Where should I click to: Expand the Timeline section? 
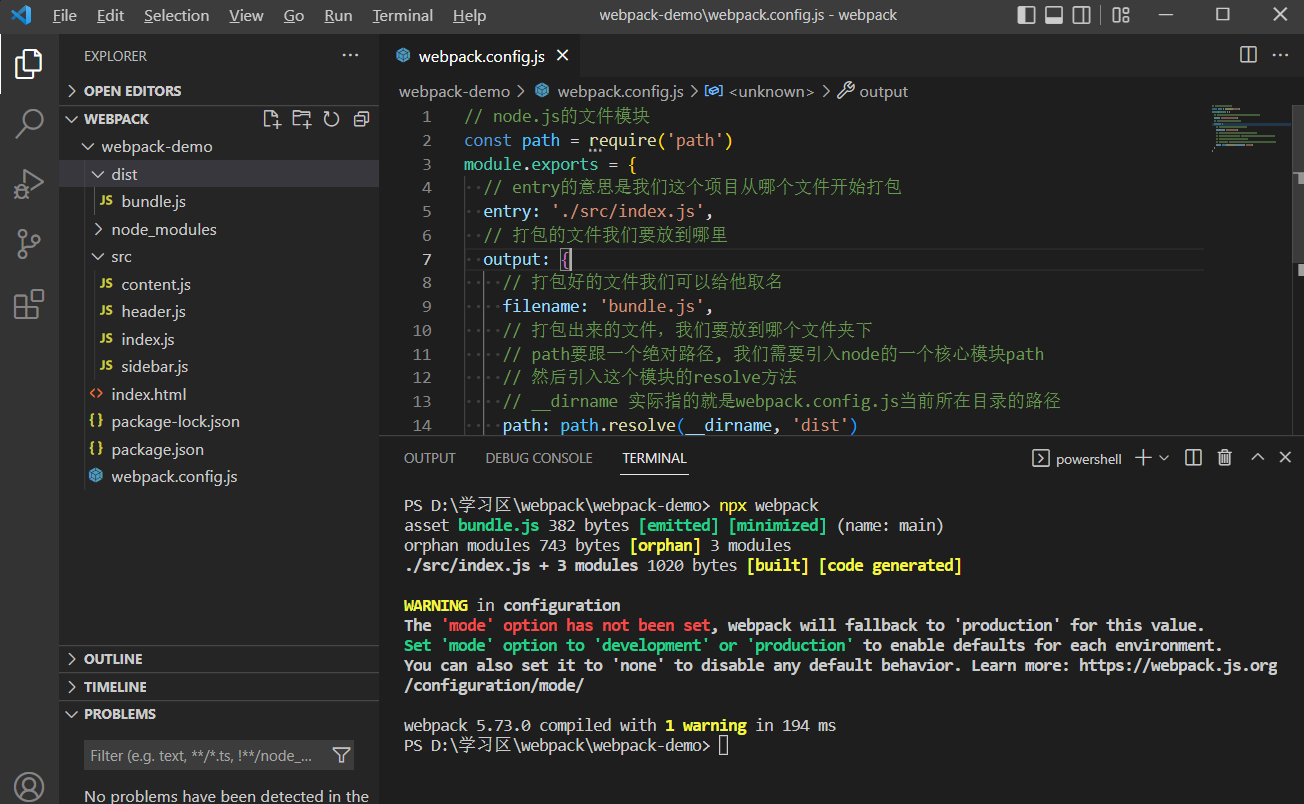[219, 687]
